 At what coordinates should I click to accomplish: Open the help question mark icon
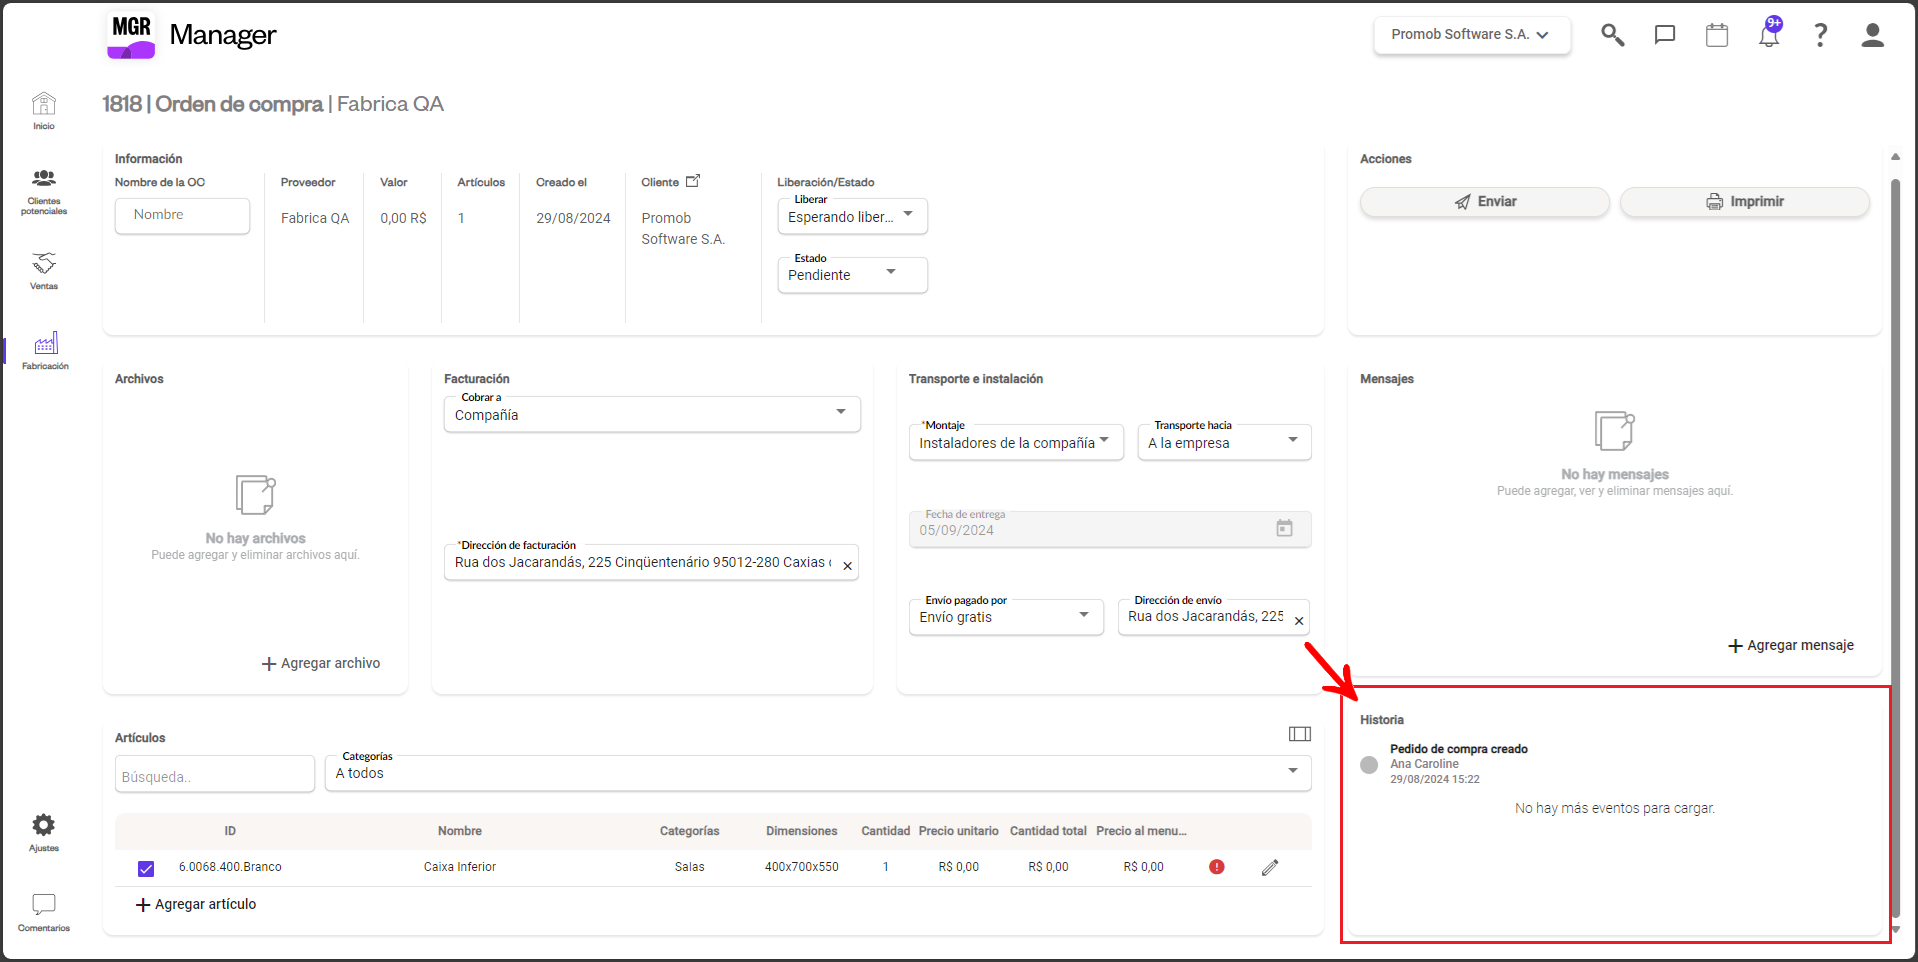click(1821, 35)
